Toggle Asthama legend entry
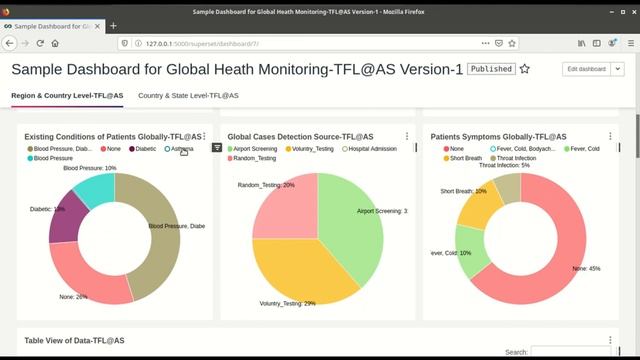Screen dimensions: 640x360 pyautogui.click(x=179, y=149)
